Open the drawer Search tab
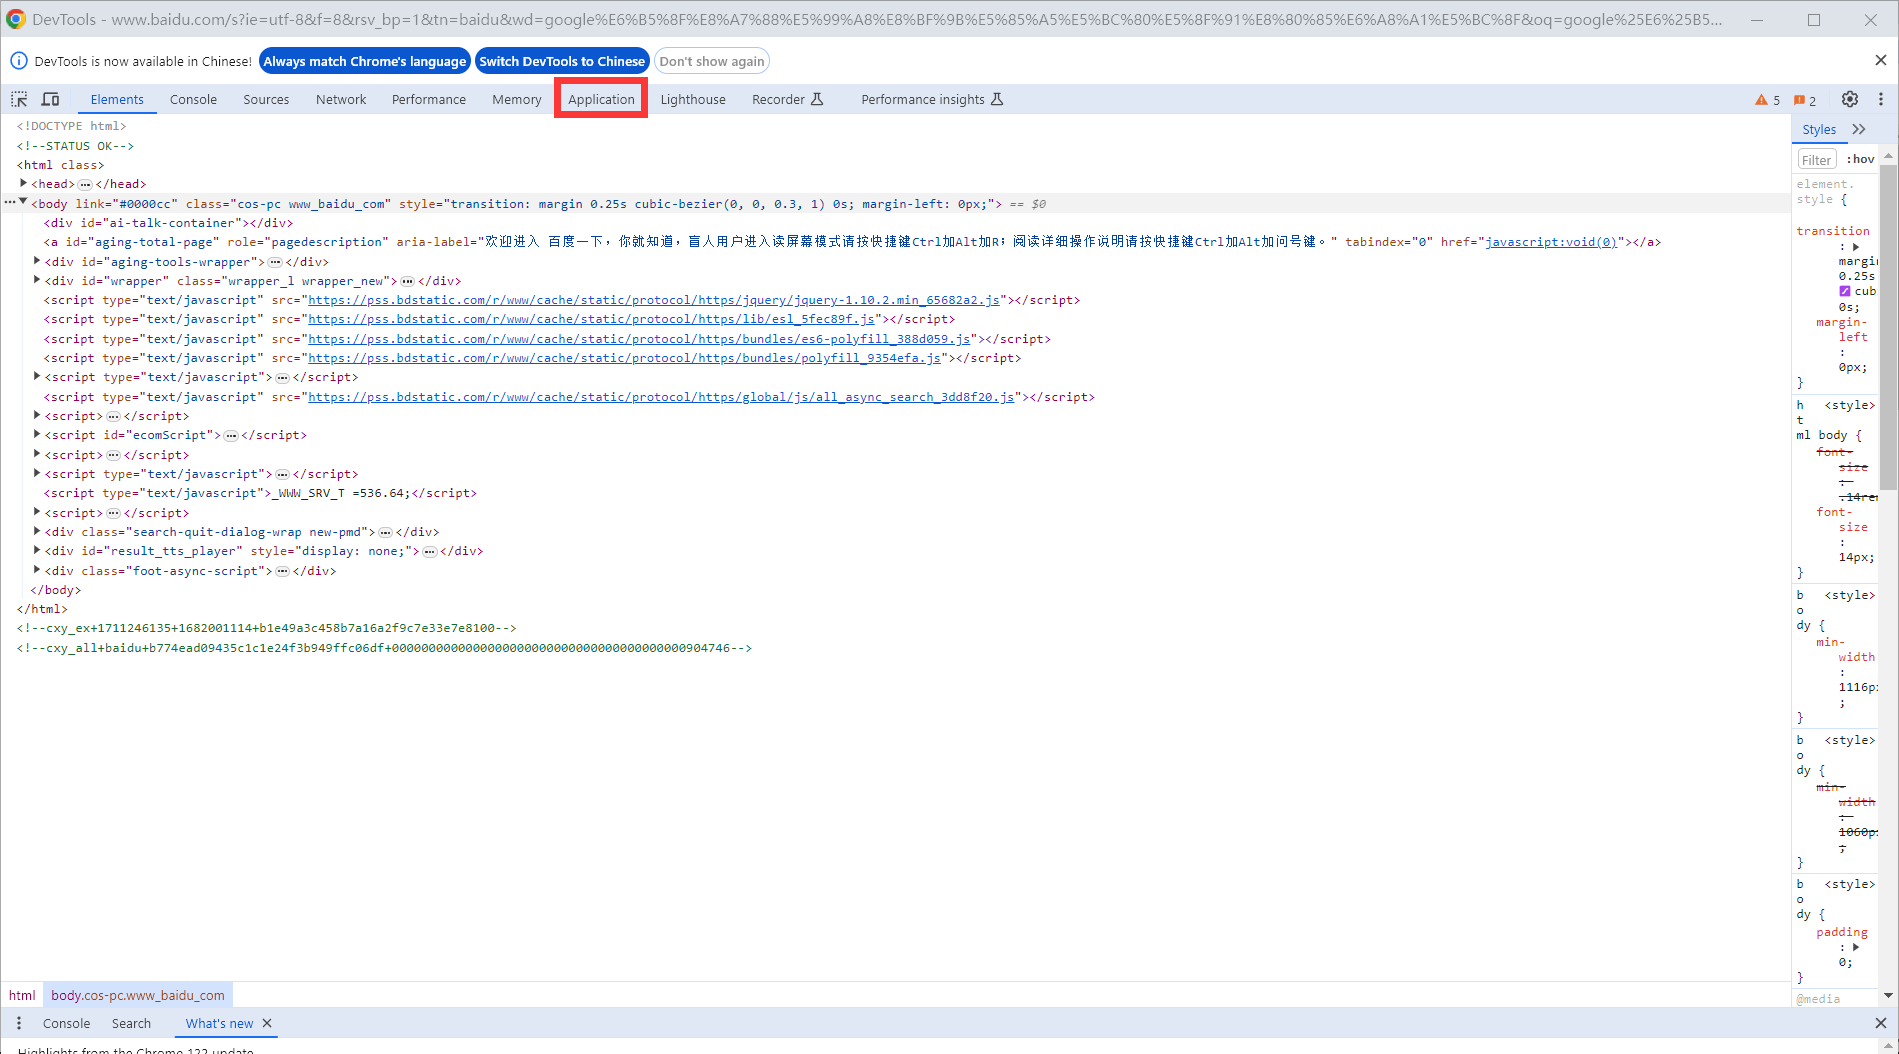Viewport: 1899px width, 1054px height. click(x=131, y=1023)
